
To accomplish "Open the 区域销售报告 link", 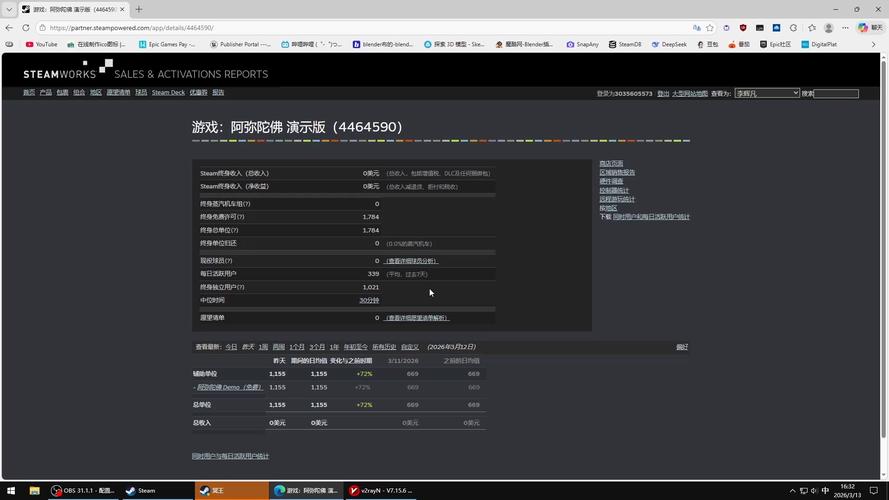I will pyautogui.click(x=617, y=172).
